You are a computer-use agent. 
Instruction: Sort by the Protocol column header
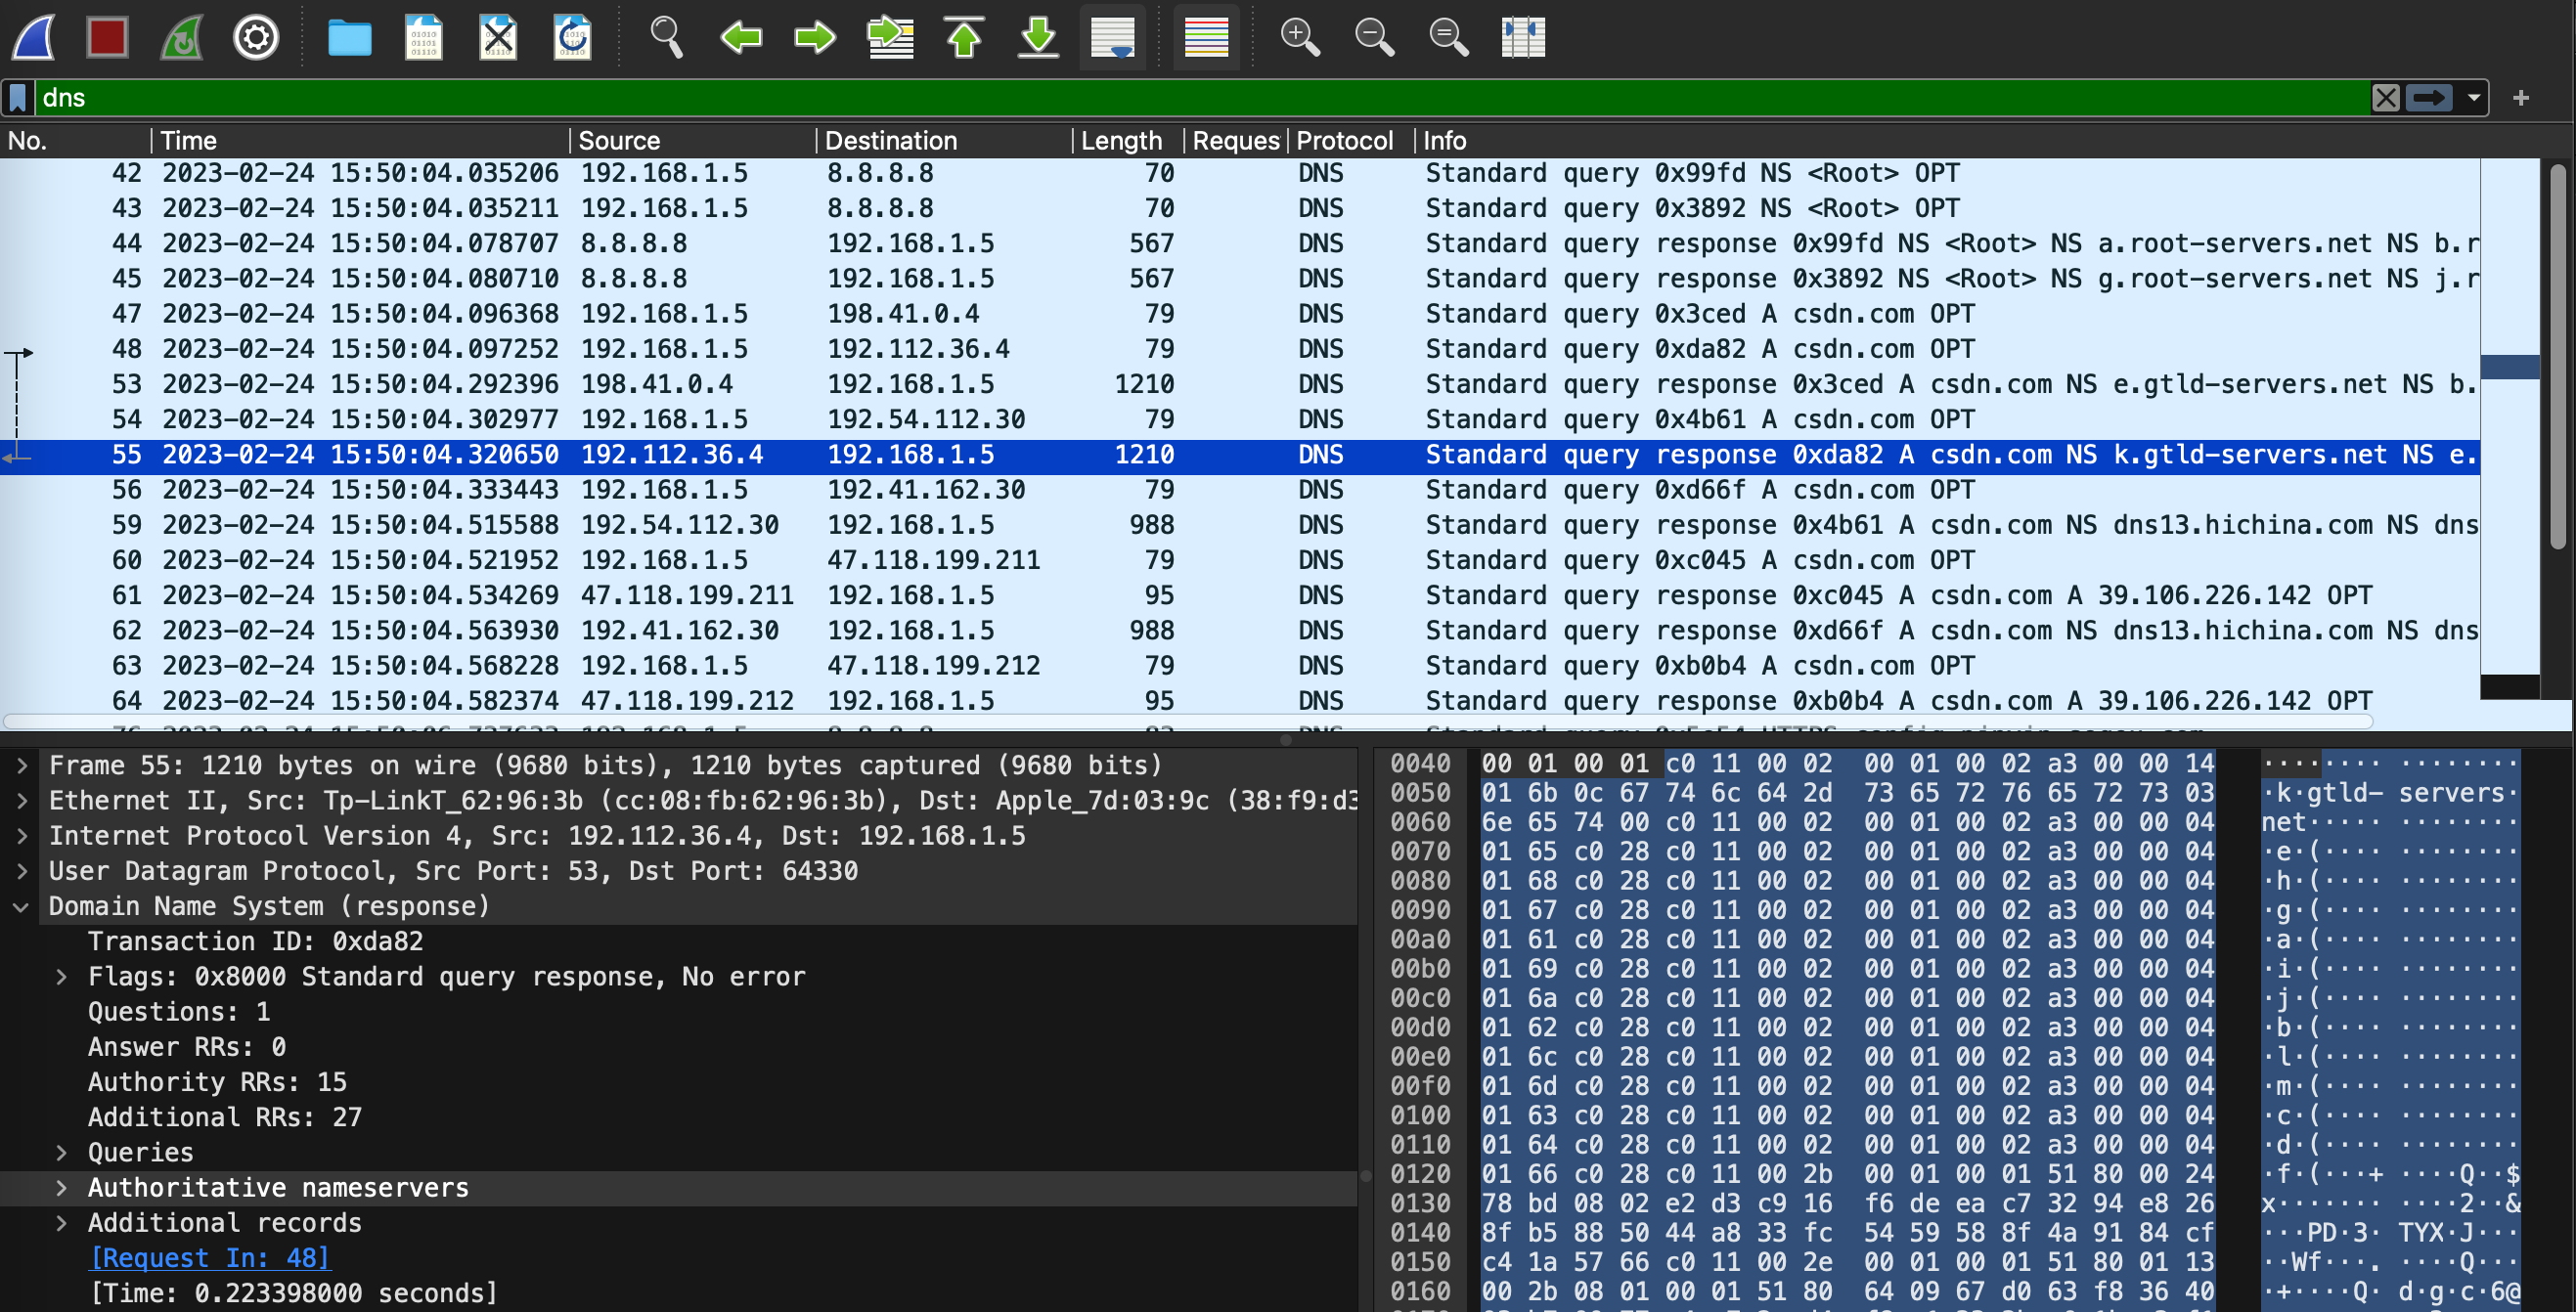(1351, 141)
